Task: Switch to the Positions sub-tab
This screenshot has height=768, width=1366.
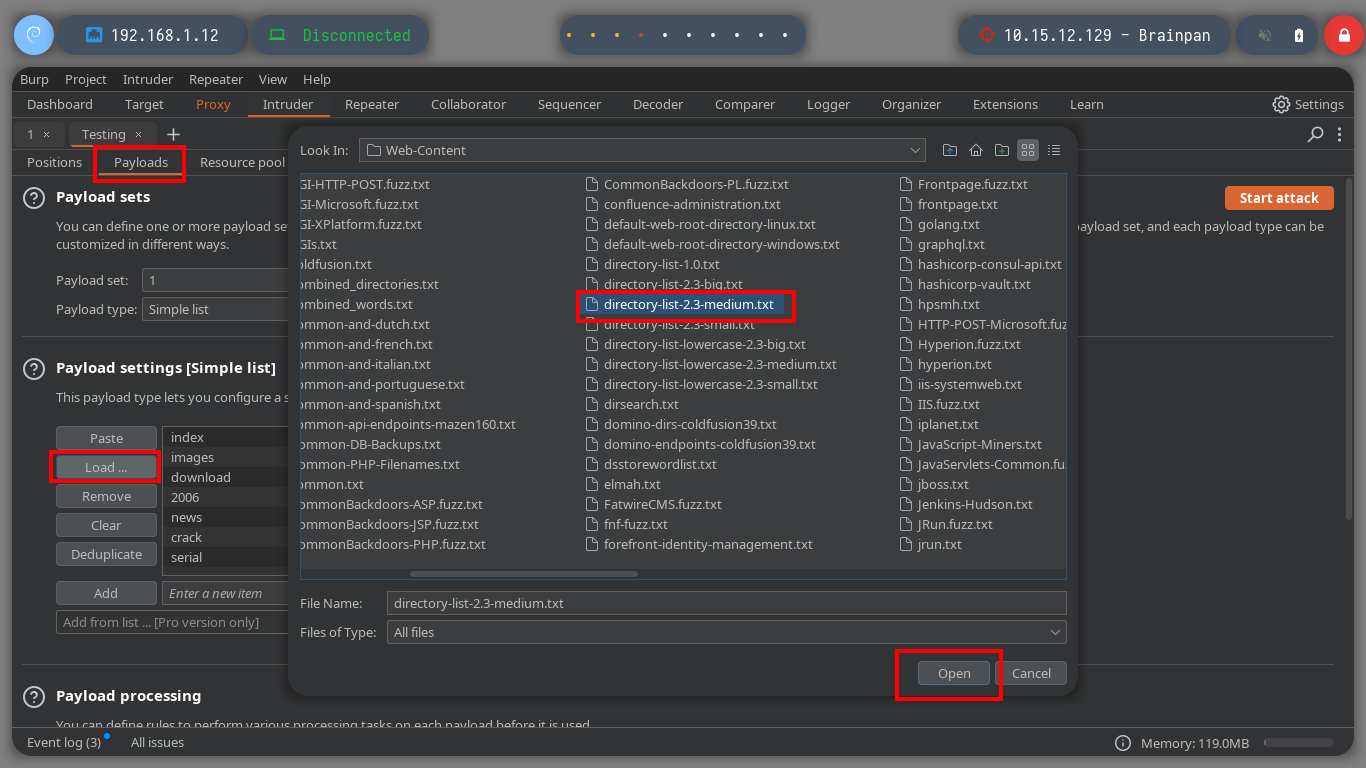Action: pyautogui.click(x=54, y=162)
